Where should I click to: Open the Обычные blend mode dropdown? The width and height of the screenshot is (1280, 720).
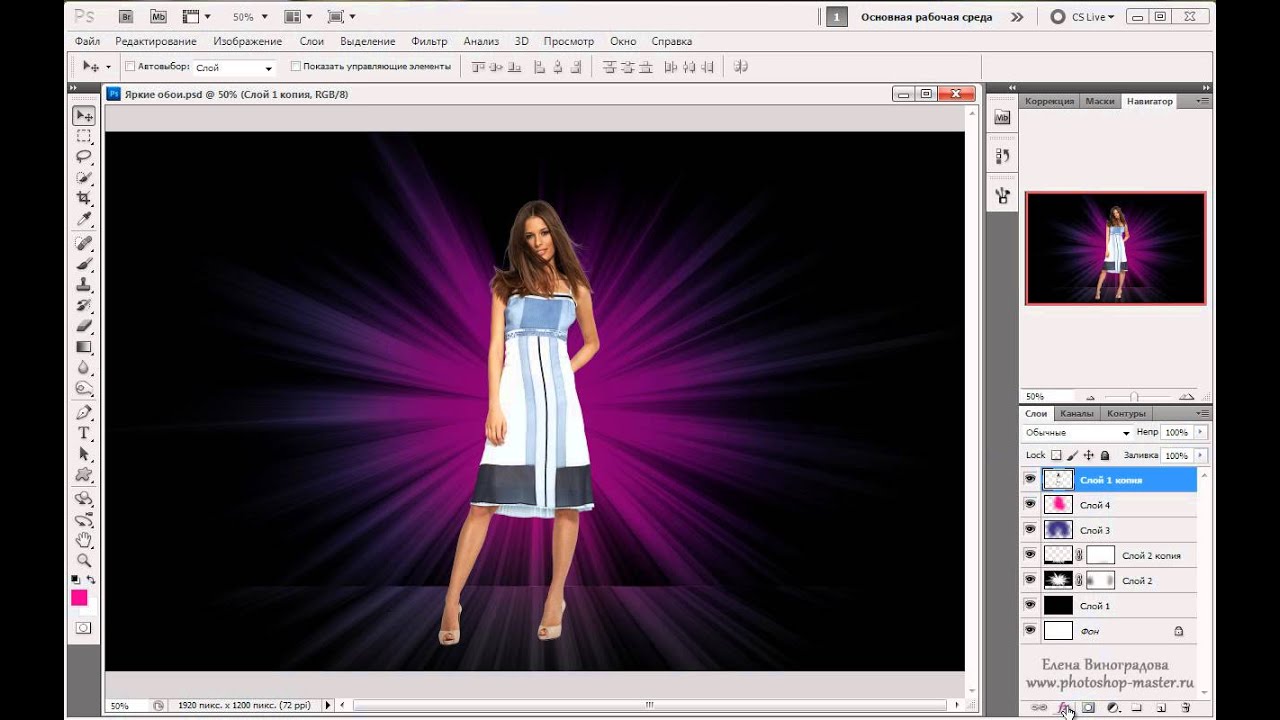pyautogui.click(x=1078, y=433)
